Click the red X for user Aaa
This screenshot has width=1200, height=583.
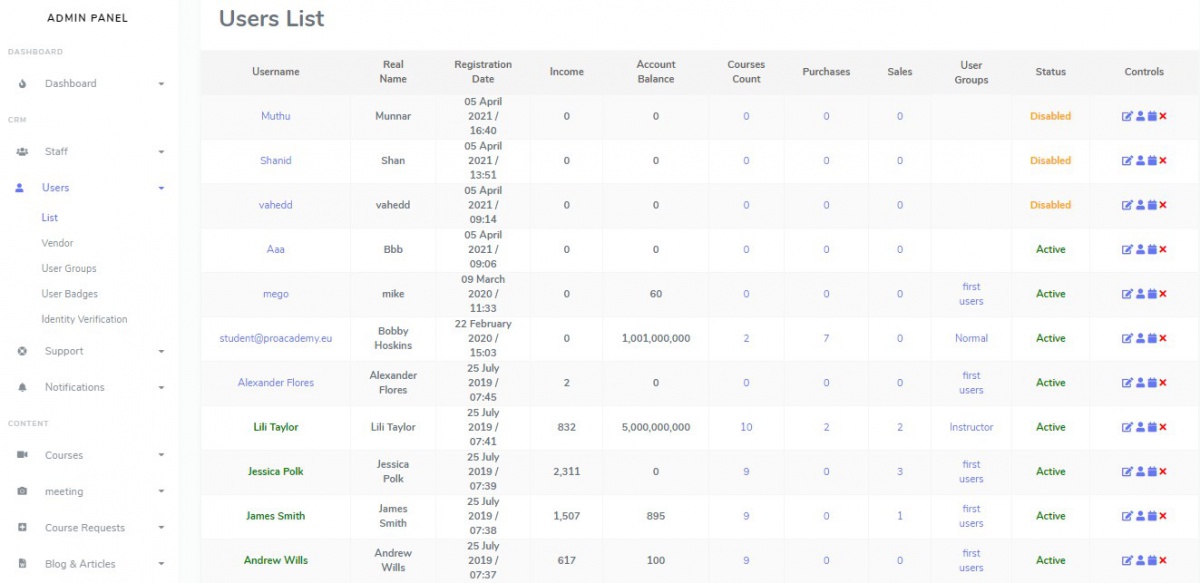[x=1163, y=250]
